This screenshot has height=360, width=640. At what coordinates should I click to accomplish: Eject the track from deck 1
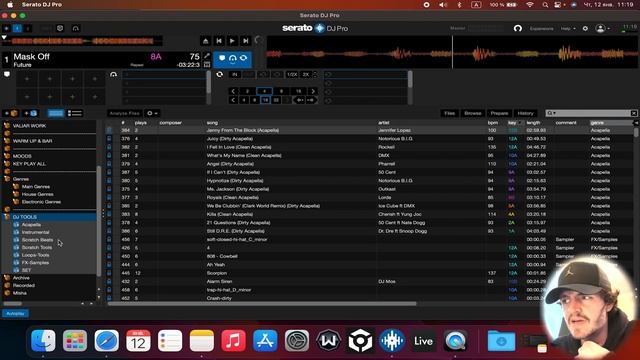coord(206,41)
